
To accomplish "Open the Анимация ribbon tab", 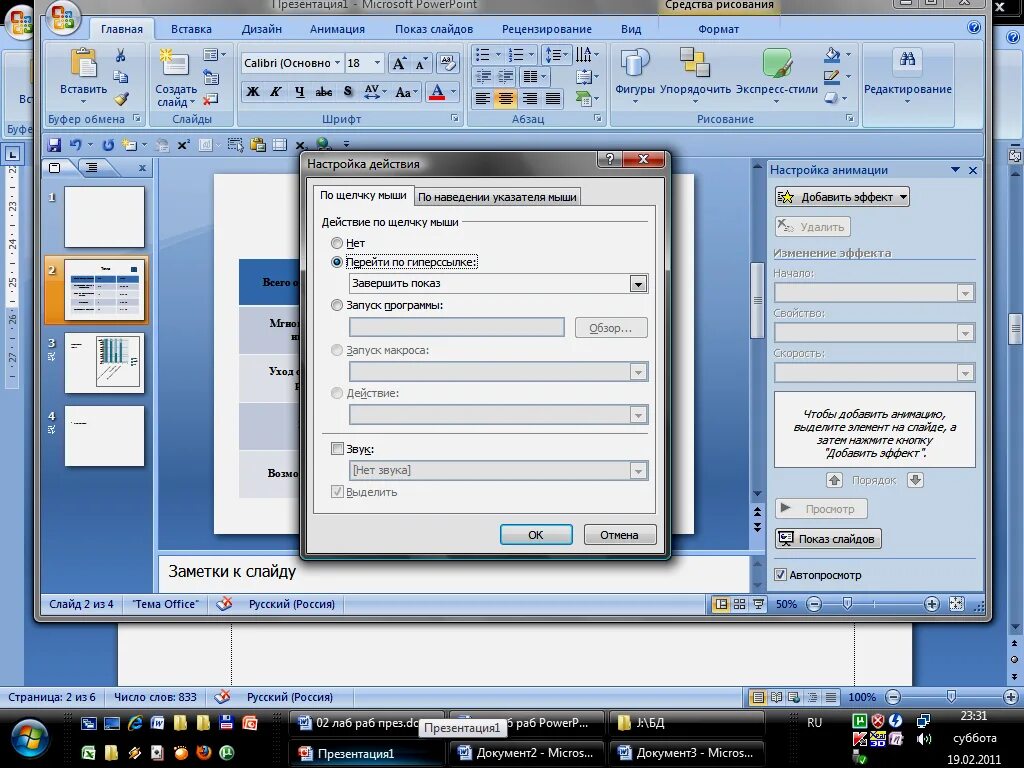I will pyautogui.click(x=337, y=29).
